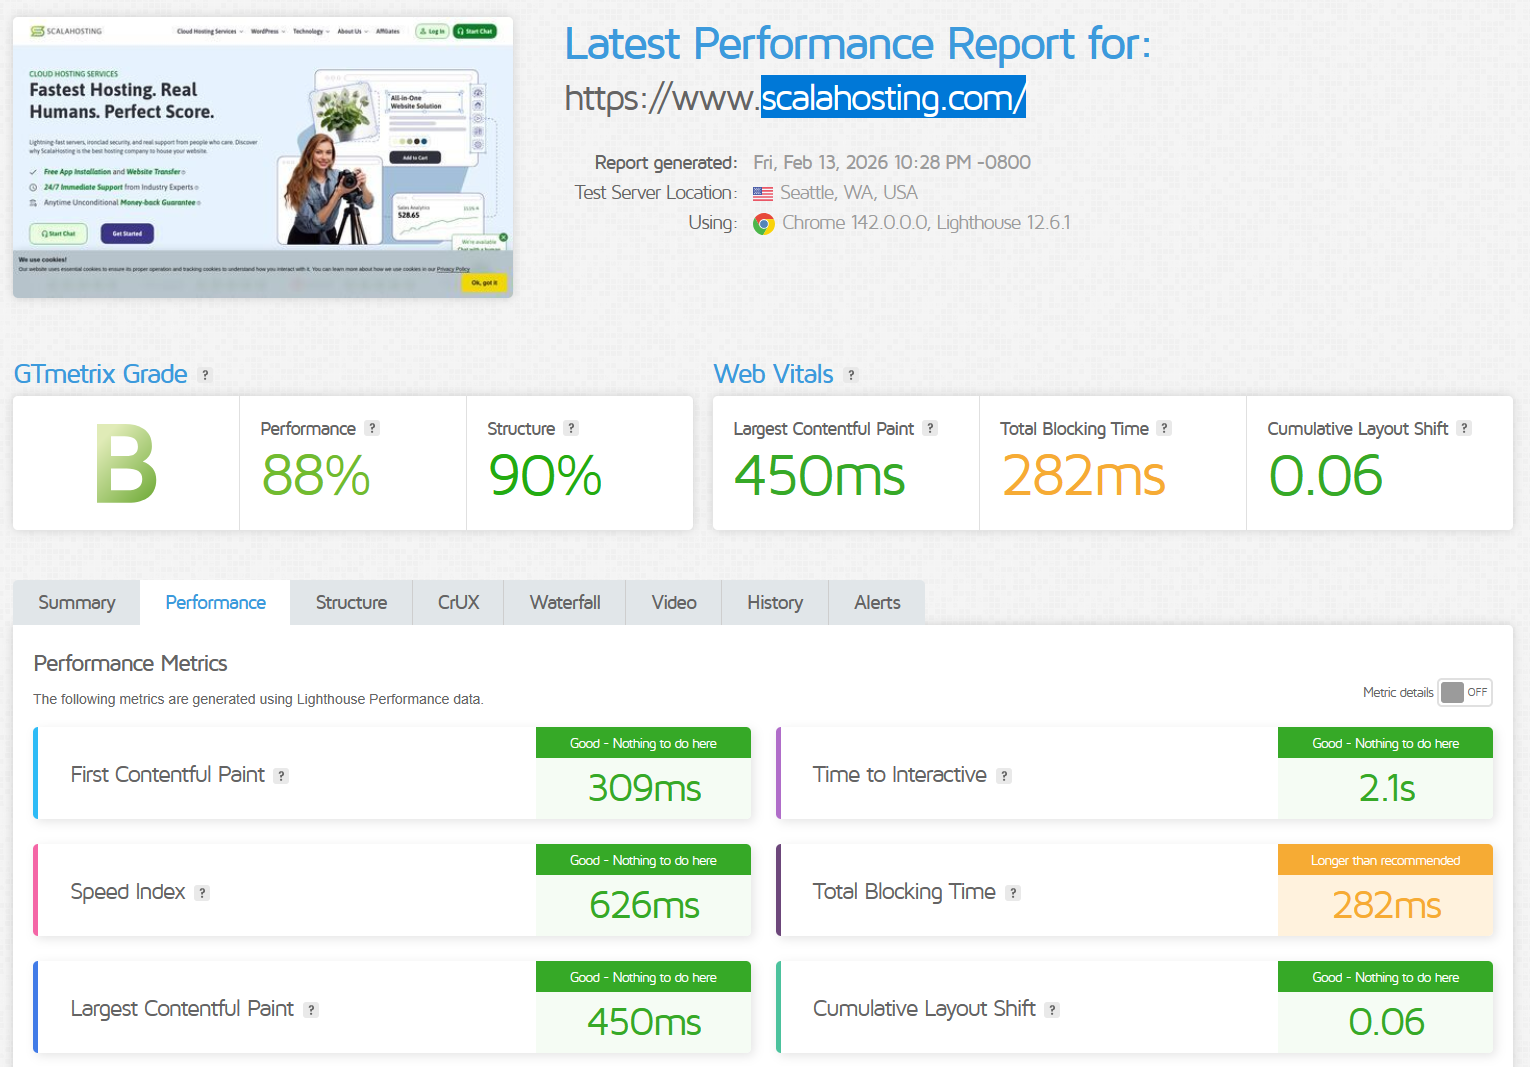The width and height of the screenshot is (1530, 1067).
Task: Open the help icon beside GTmetrix Grade heading
Action: pyautogui.click(x=206, y=374)
